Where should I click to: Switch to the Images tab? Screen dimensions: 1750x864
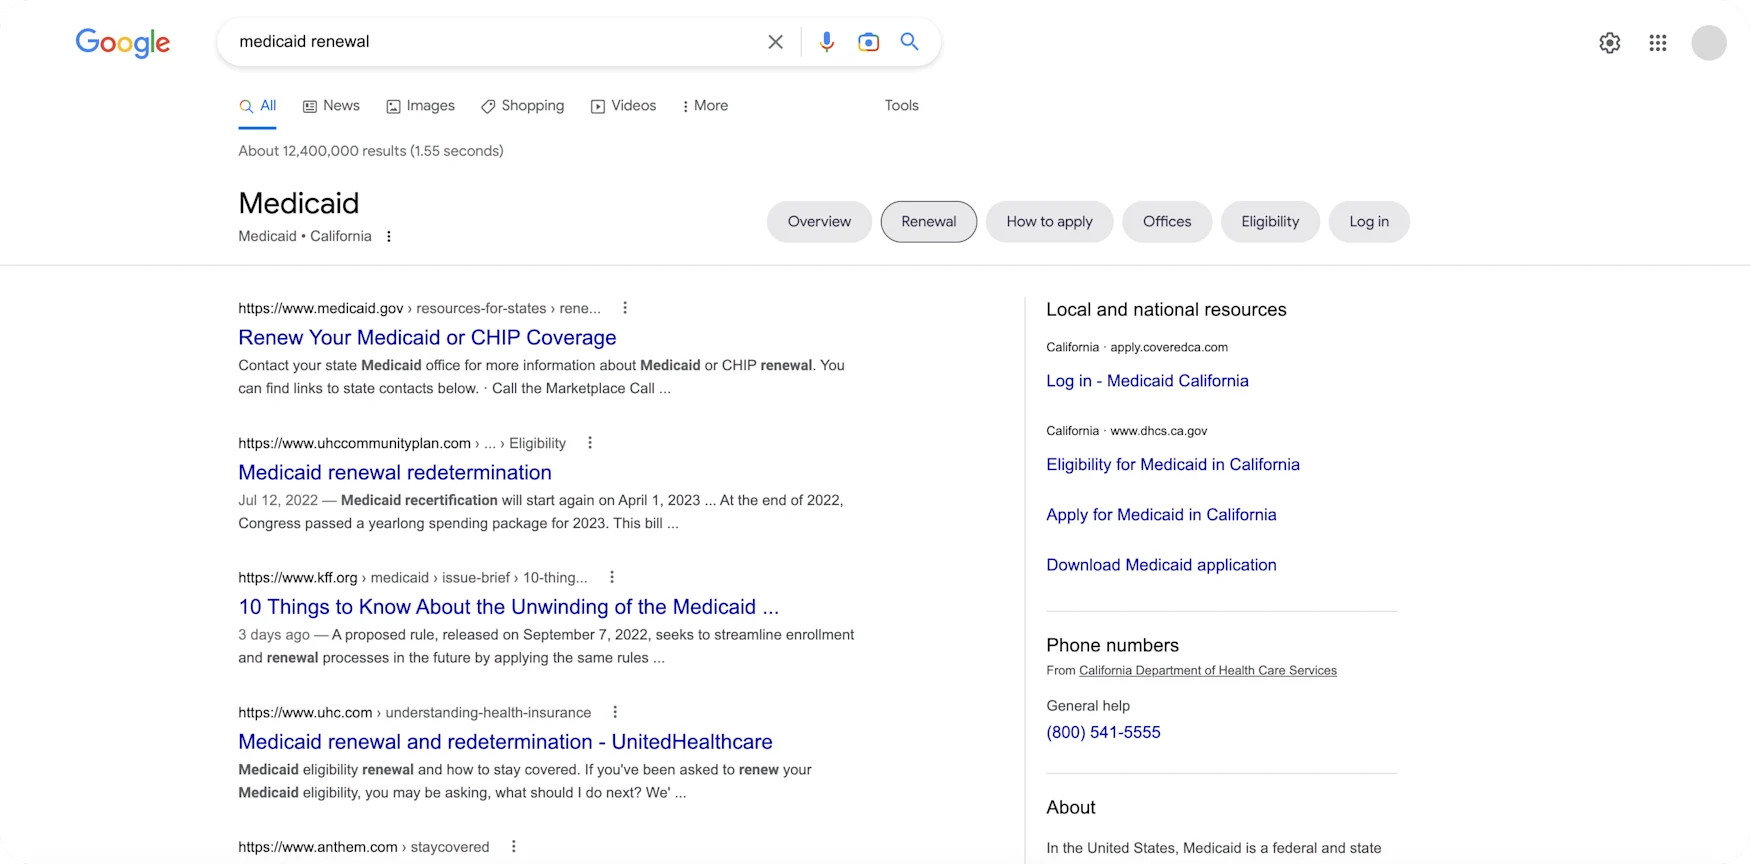tap(420, 106)
